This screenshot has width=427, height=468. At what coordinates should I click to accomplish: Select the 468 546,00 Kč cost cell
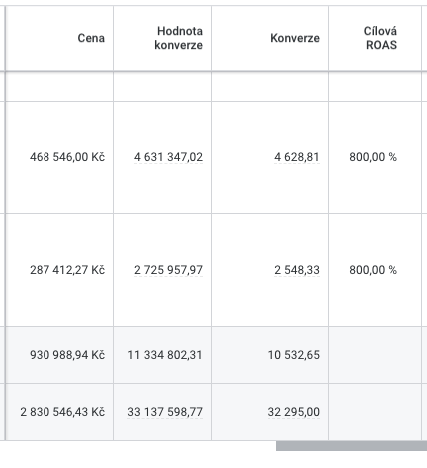click(x=67, y=157)
